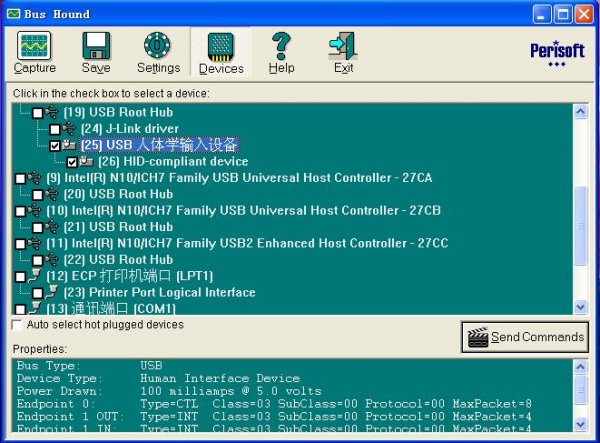Viewport: 600px width, 443px height.
Task: Check the [19] USB Root Hub box
Action: click(38, 113)
